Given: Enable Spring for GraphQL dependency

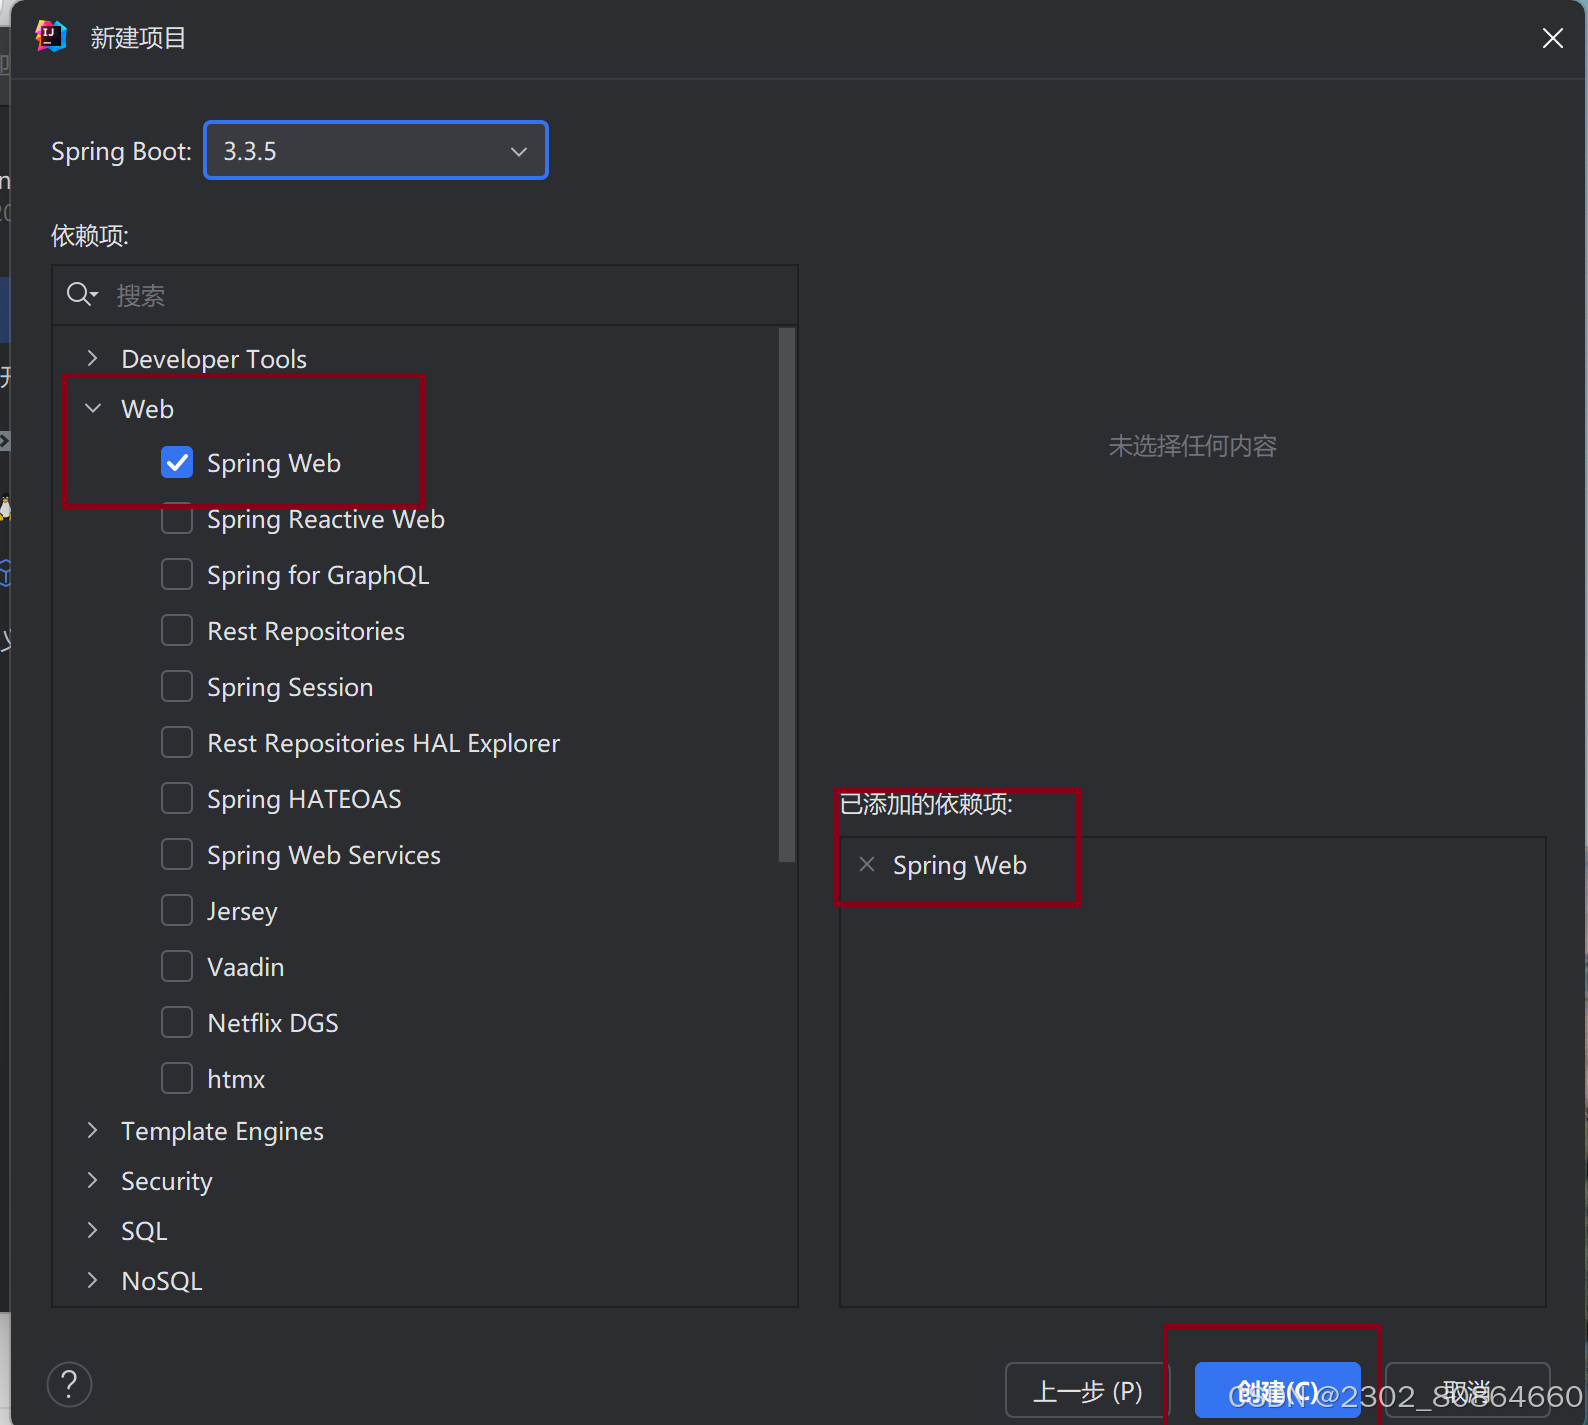Looking at the screenshot, I should coord(177,574).
